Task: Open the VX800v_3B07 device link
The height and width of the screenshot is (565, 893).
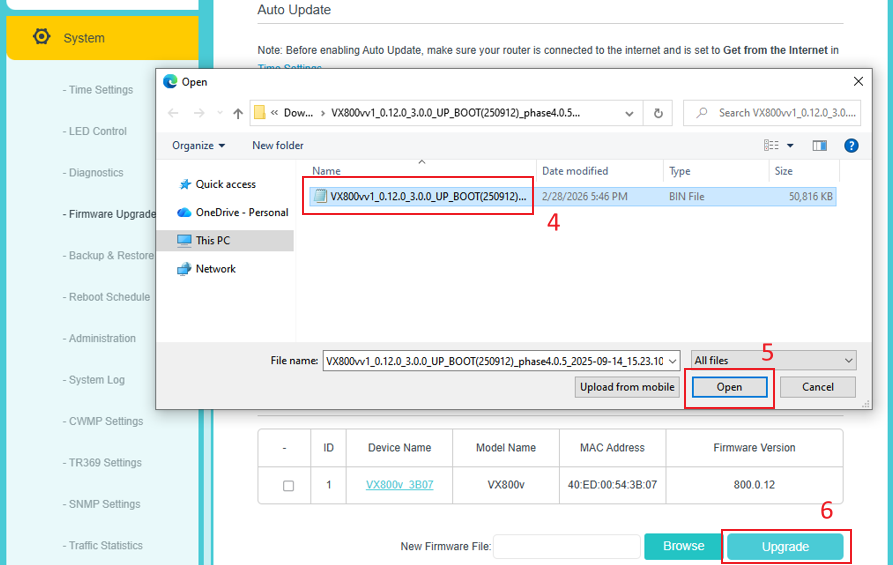Action: click(x=399, y=485)
